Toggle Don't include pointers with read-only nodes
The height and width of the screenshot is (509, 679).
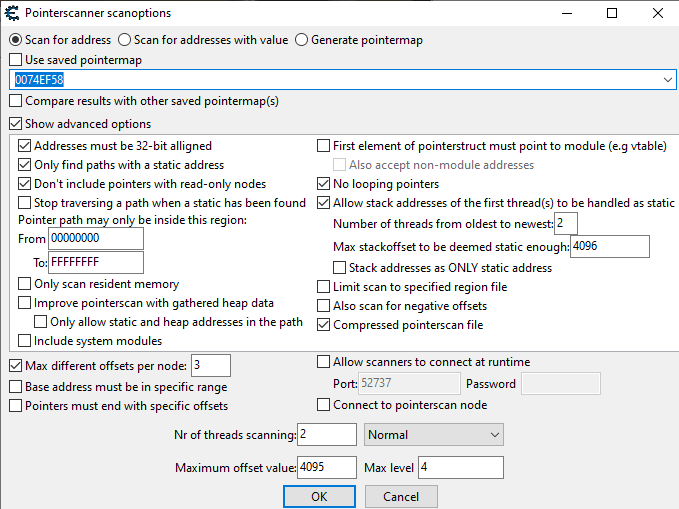click(x=25, y=184)
